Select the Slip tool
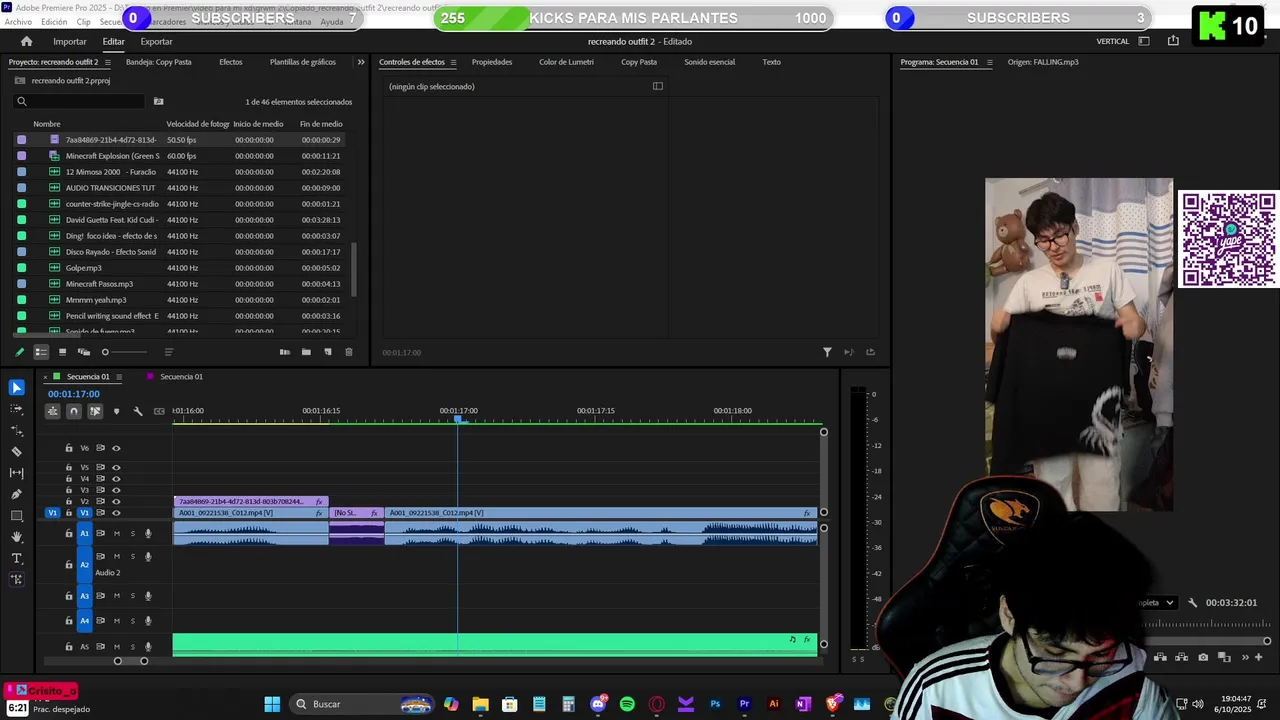This screenshot has width=1280, height=720. pyautogui.click(x=17, y=473)
